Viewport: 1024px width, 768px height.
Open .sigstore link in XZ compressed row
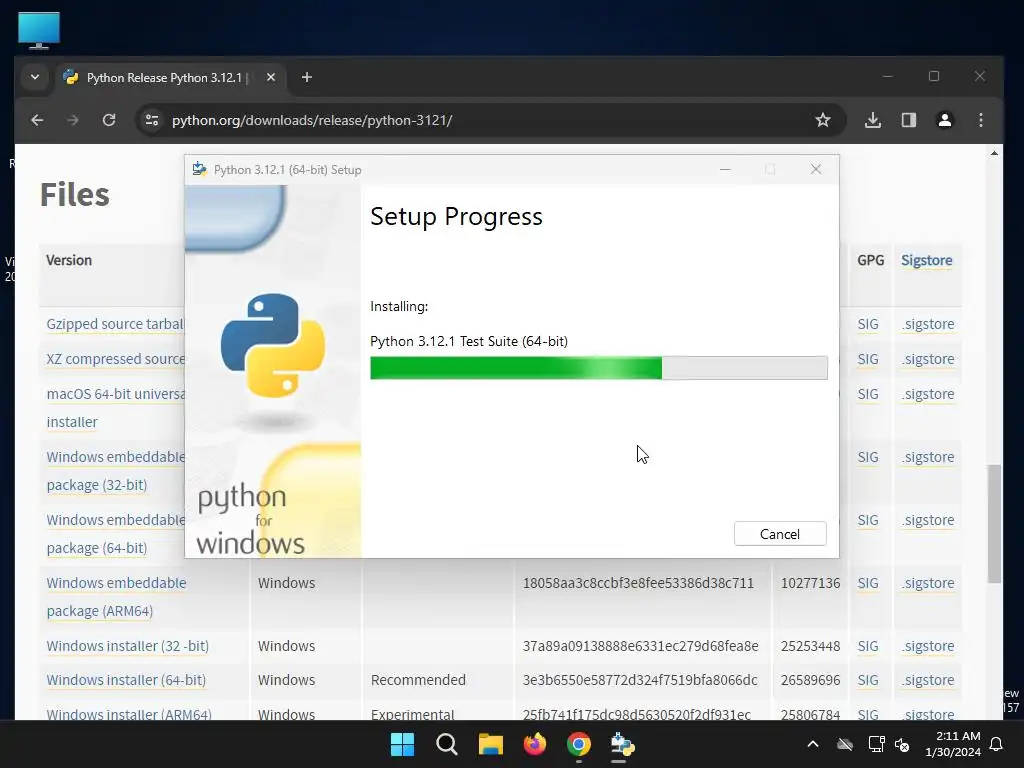pyautogui.click(x=928, y=359)
